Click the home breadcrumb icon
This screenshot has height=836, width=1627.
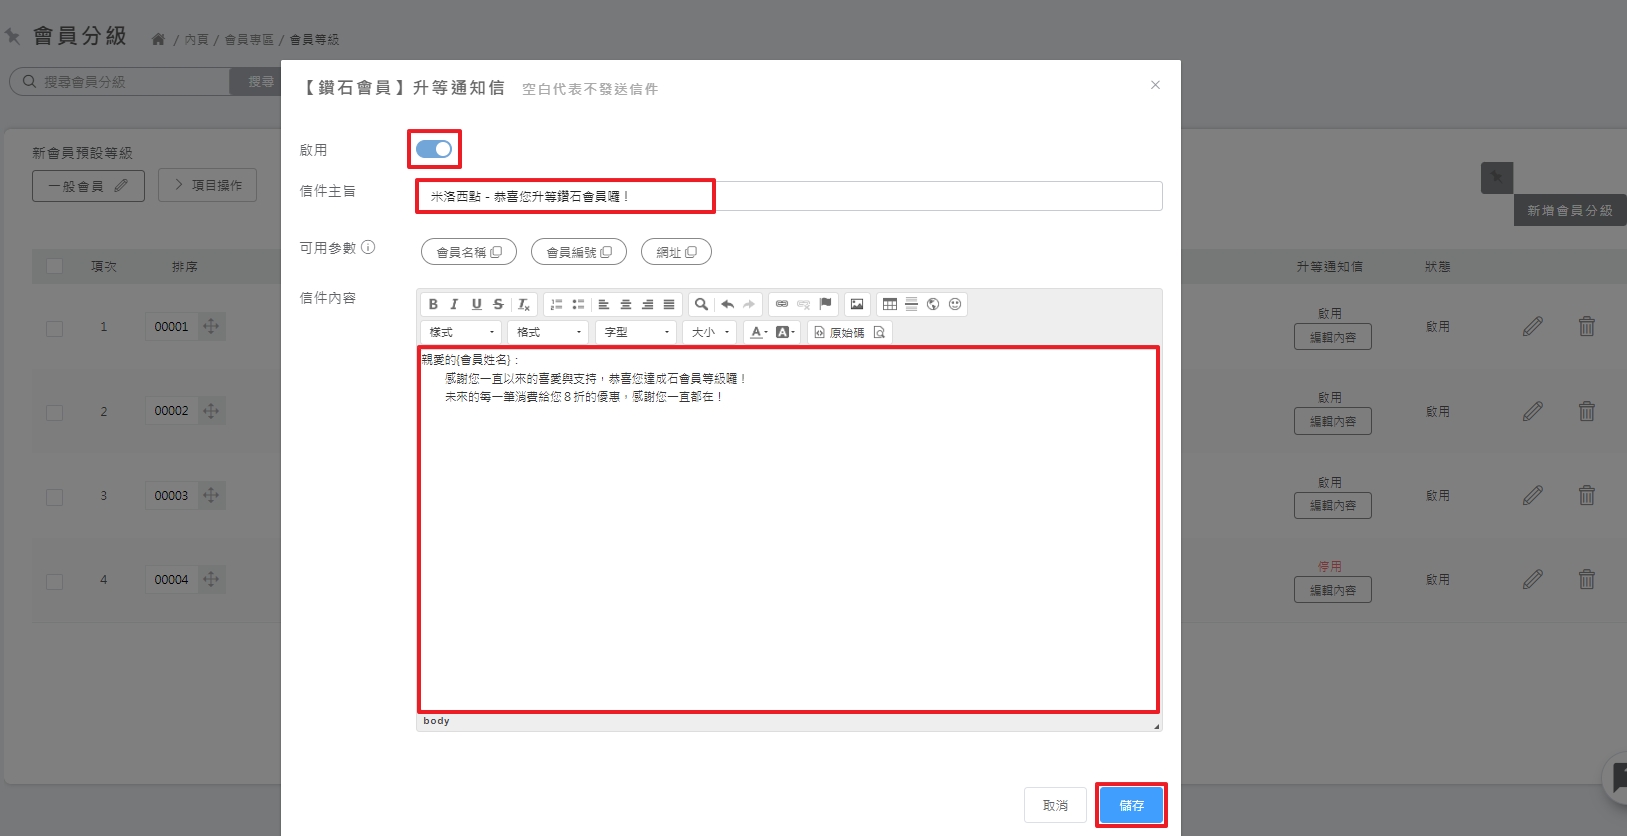(158, 39)
